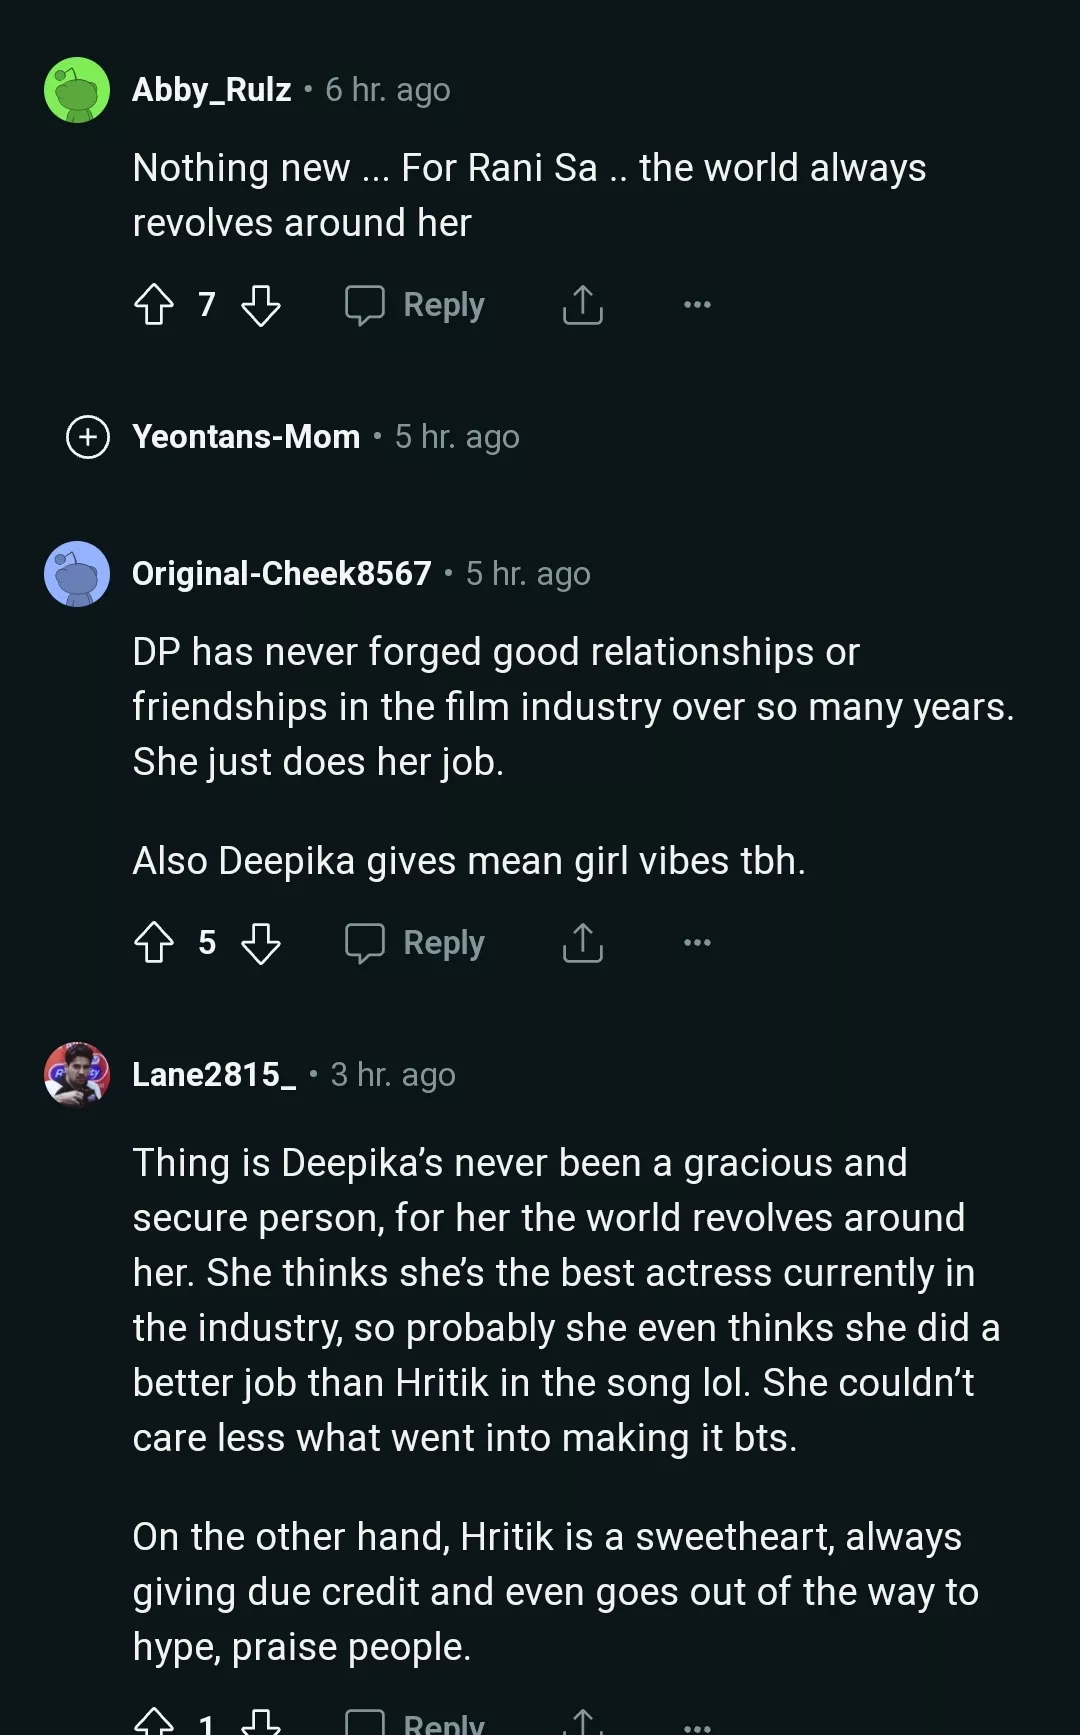Downvote Abby_Rulz's comment
The width and height of the screenshot is (1080, 1735).
click(x=261, y=304)
